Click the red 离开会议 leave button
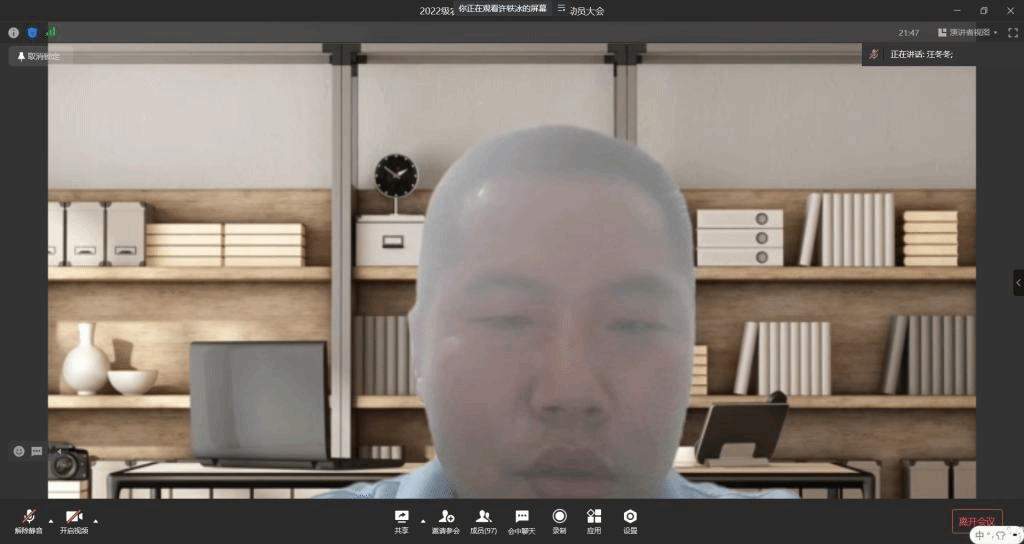Screen dimensions: 1024x544 point(976,521)
